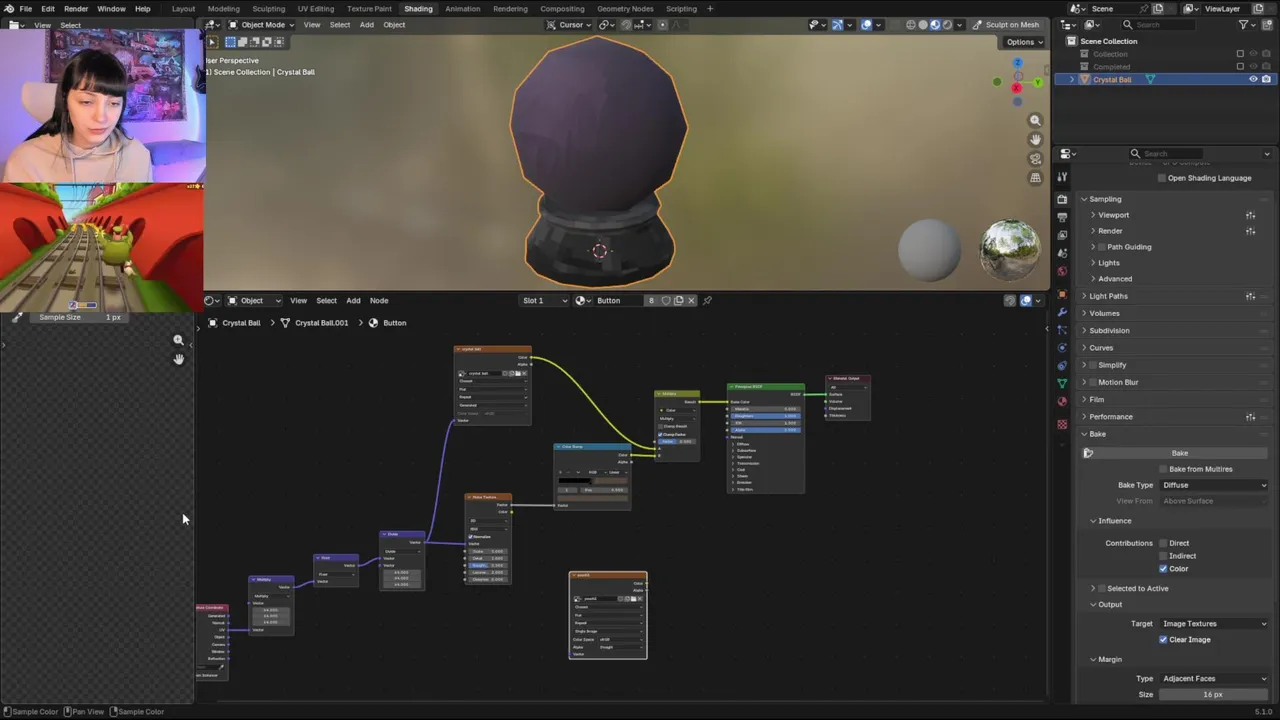The height and width of the screenshot is (720, 1280).
Task: Open the Output properties tab
Action: point(1062,217)
